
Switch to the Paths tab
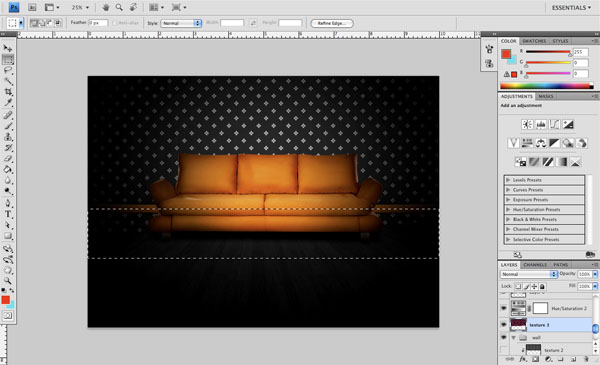click(x=561, y=265)
